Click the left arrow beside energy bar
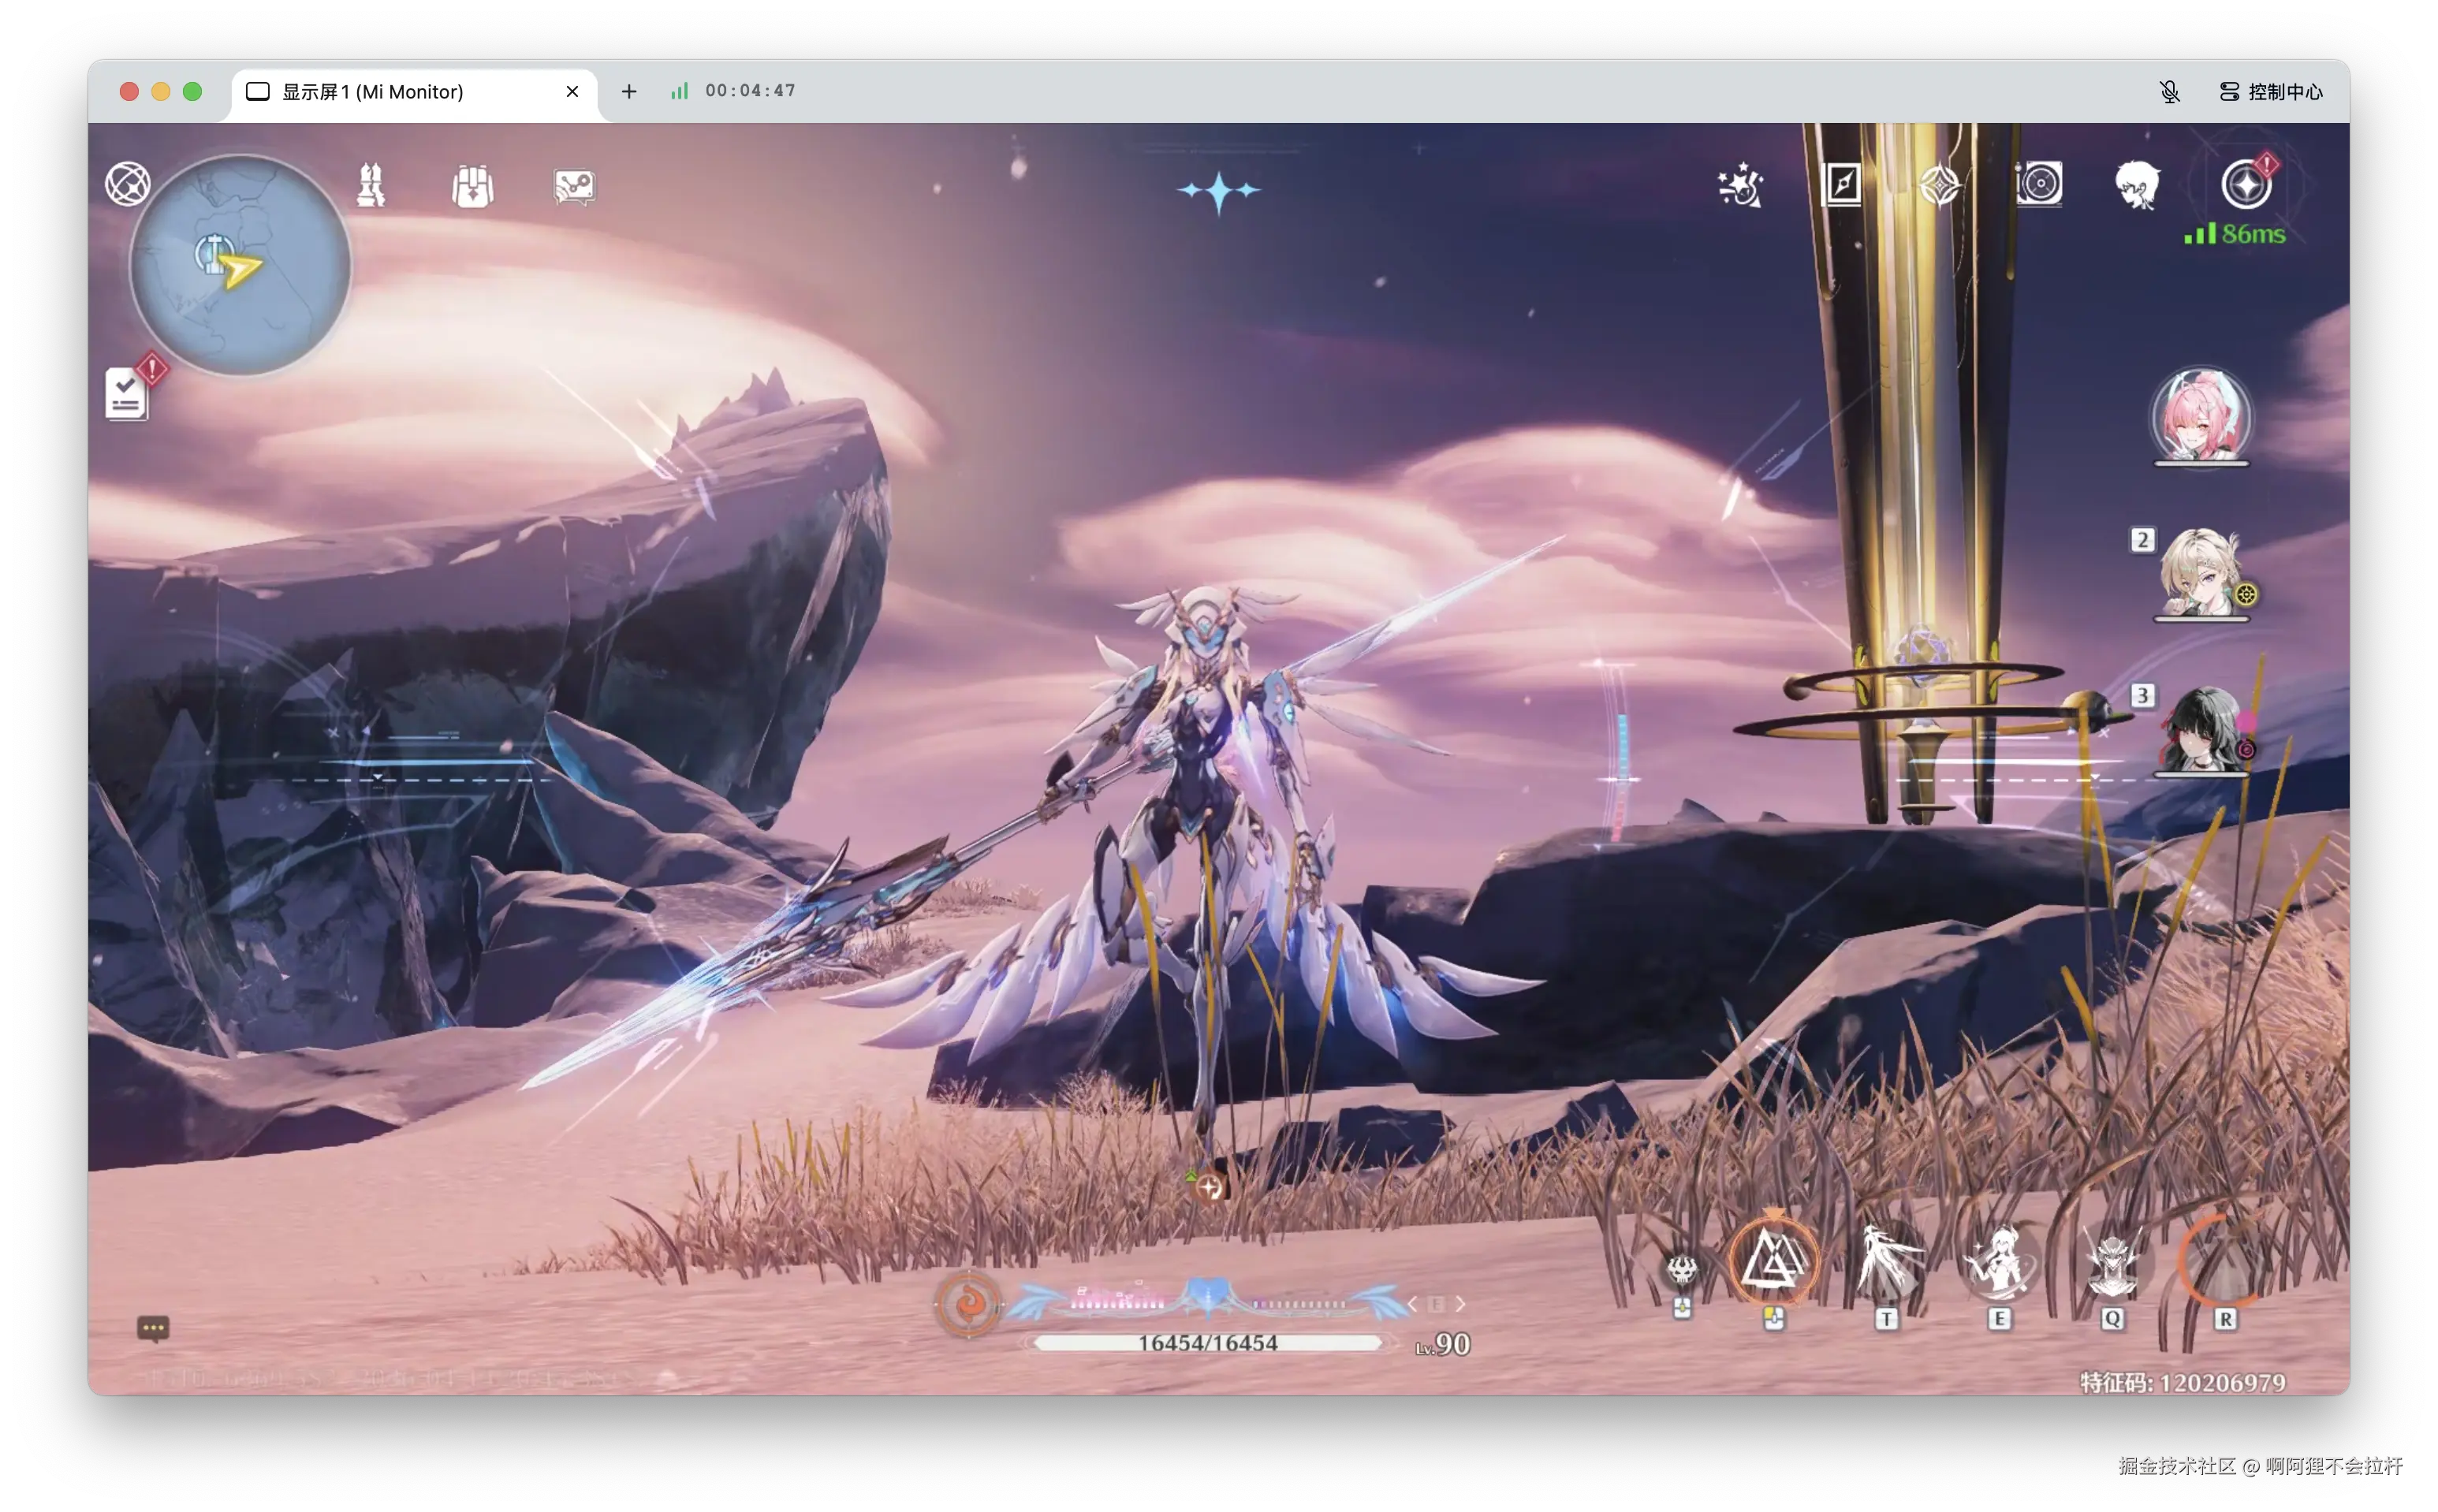The height and width of the screenshot is (1512, 2438). click(x=1412, y=1304)
